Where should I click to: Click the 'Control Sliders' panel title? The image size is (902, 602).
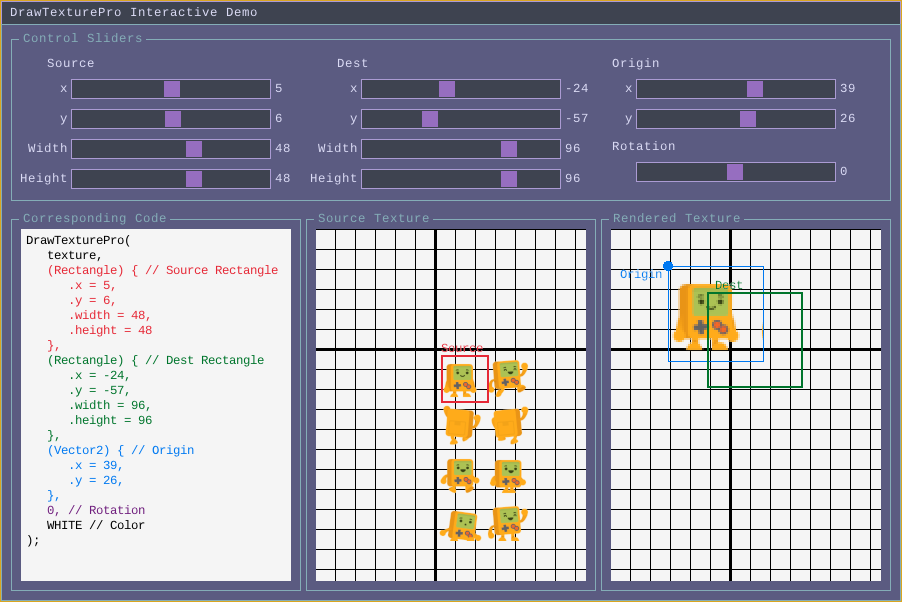click(83, 39)
